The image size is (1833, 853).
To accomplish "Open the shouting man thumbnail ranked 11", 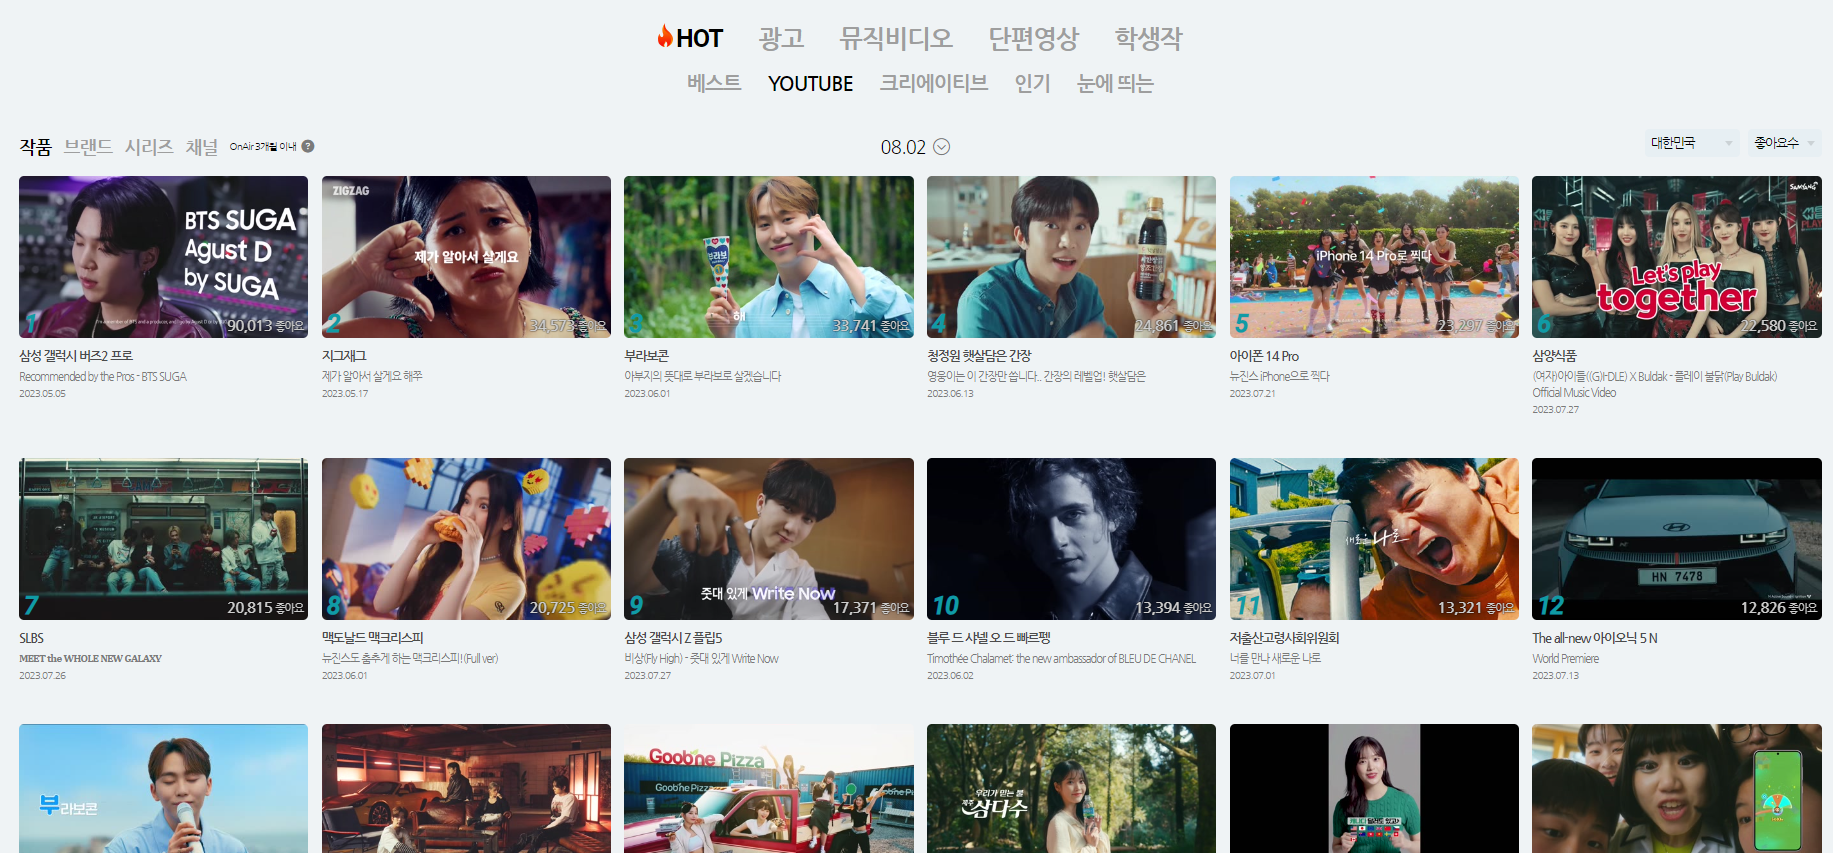I will click(1374, 539).
